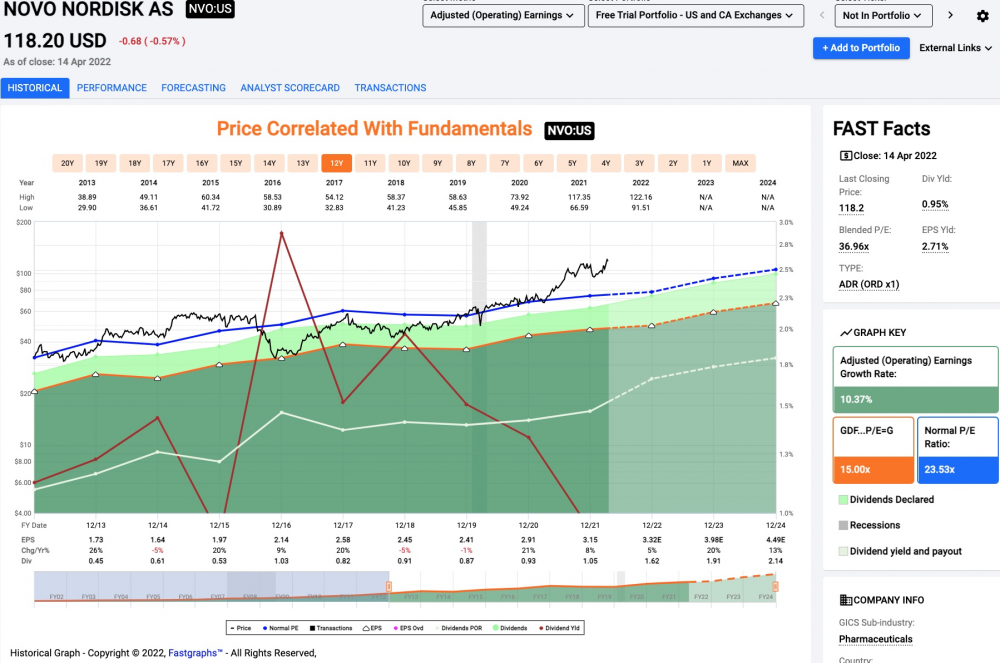
Task: Select 13Y time range
Action: click(x=303, y=163)
